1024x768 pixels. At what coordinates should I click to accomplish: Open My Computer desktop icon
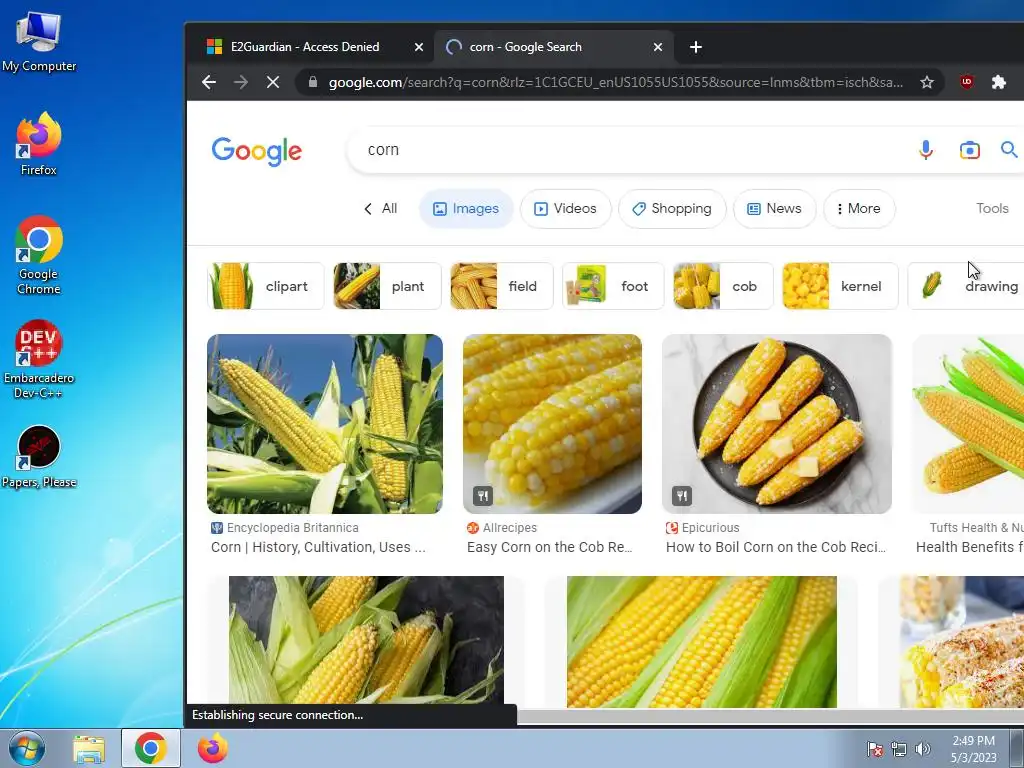(39, 42)
